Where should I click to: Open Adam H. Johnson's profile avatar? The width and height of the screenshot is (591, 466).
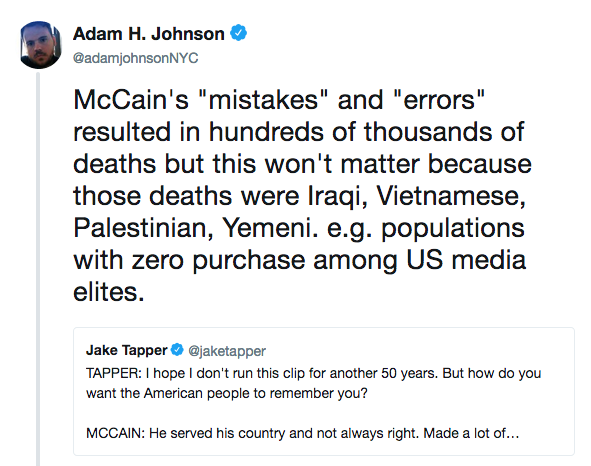40,45
